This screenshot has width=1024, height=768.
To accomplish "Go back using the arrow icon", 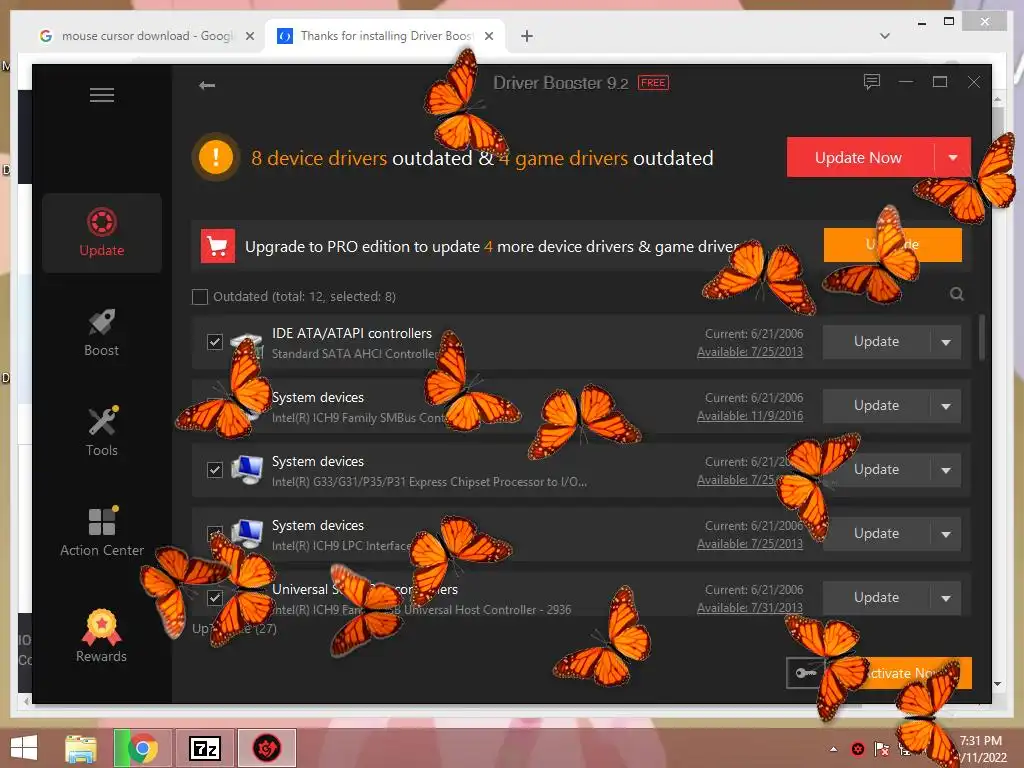I will 207,85.
